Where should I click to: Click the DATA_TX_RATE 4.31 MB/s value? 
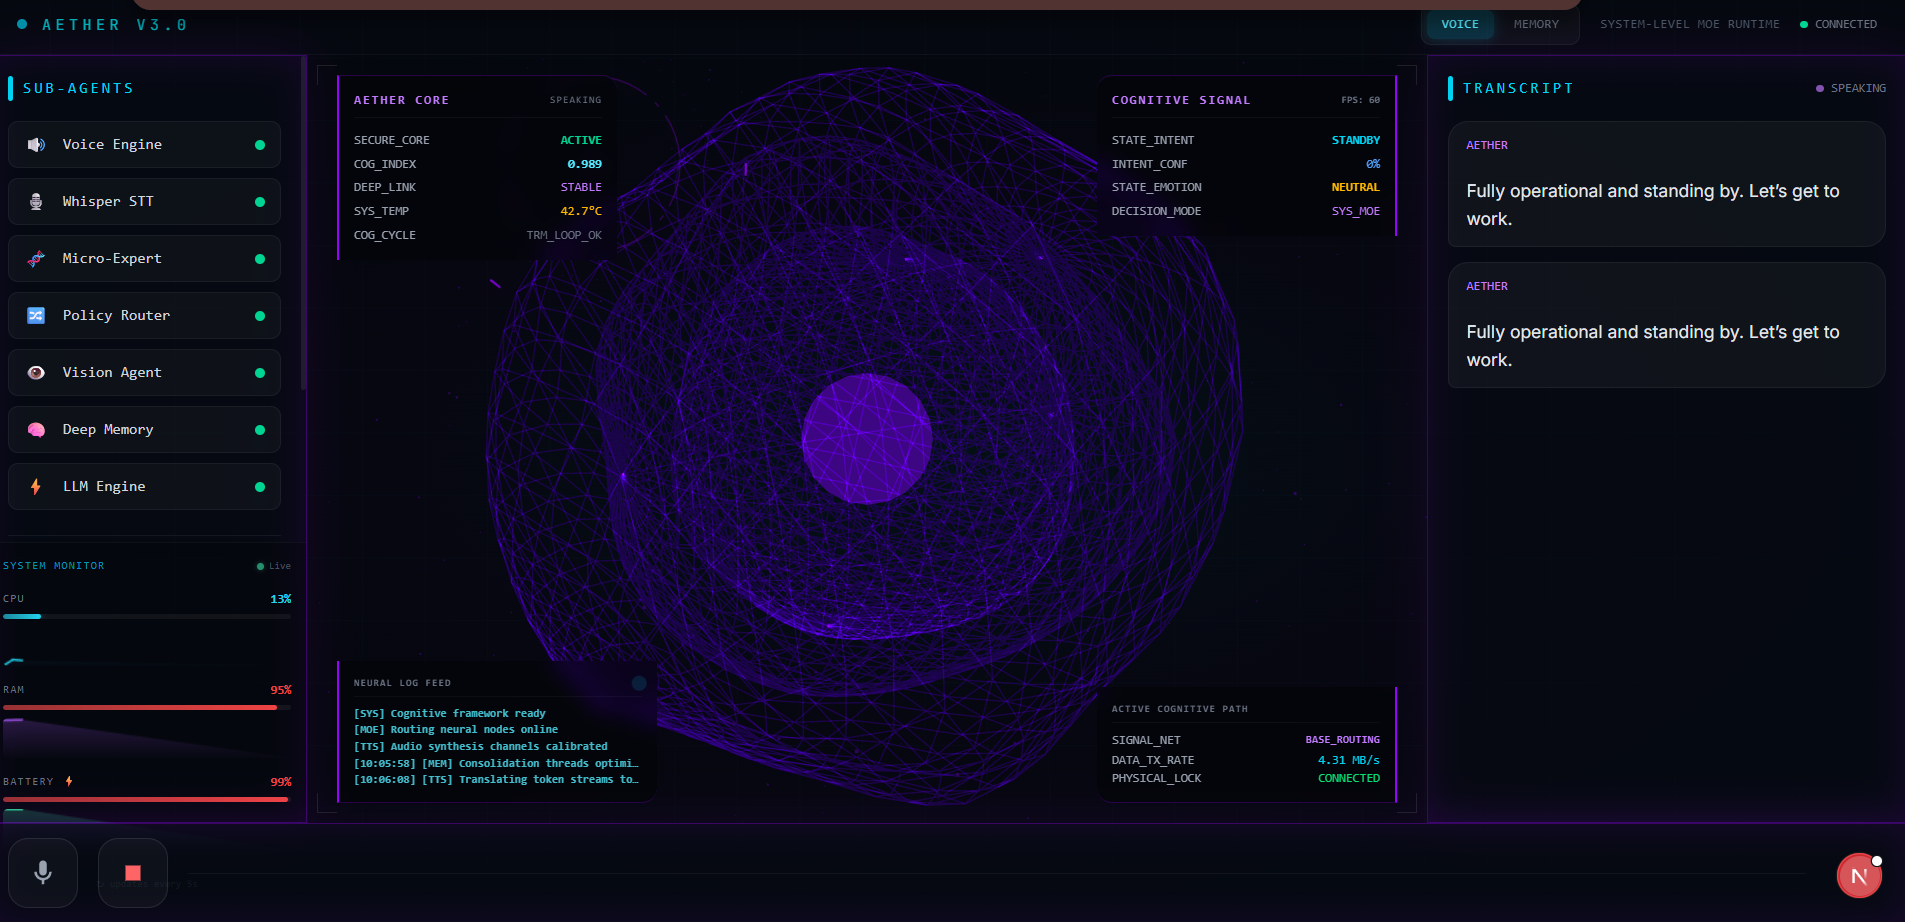click(1349, 760)
